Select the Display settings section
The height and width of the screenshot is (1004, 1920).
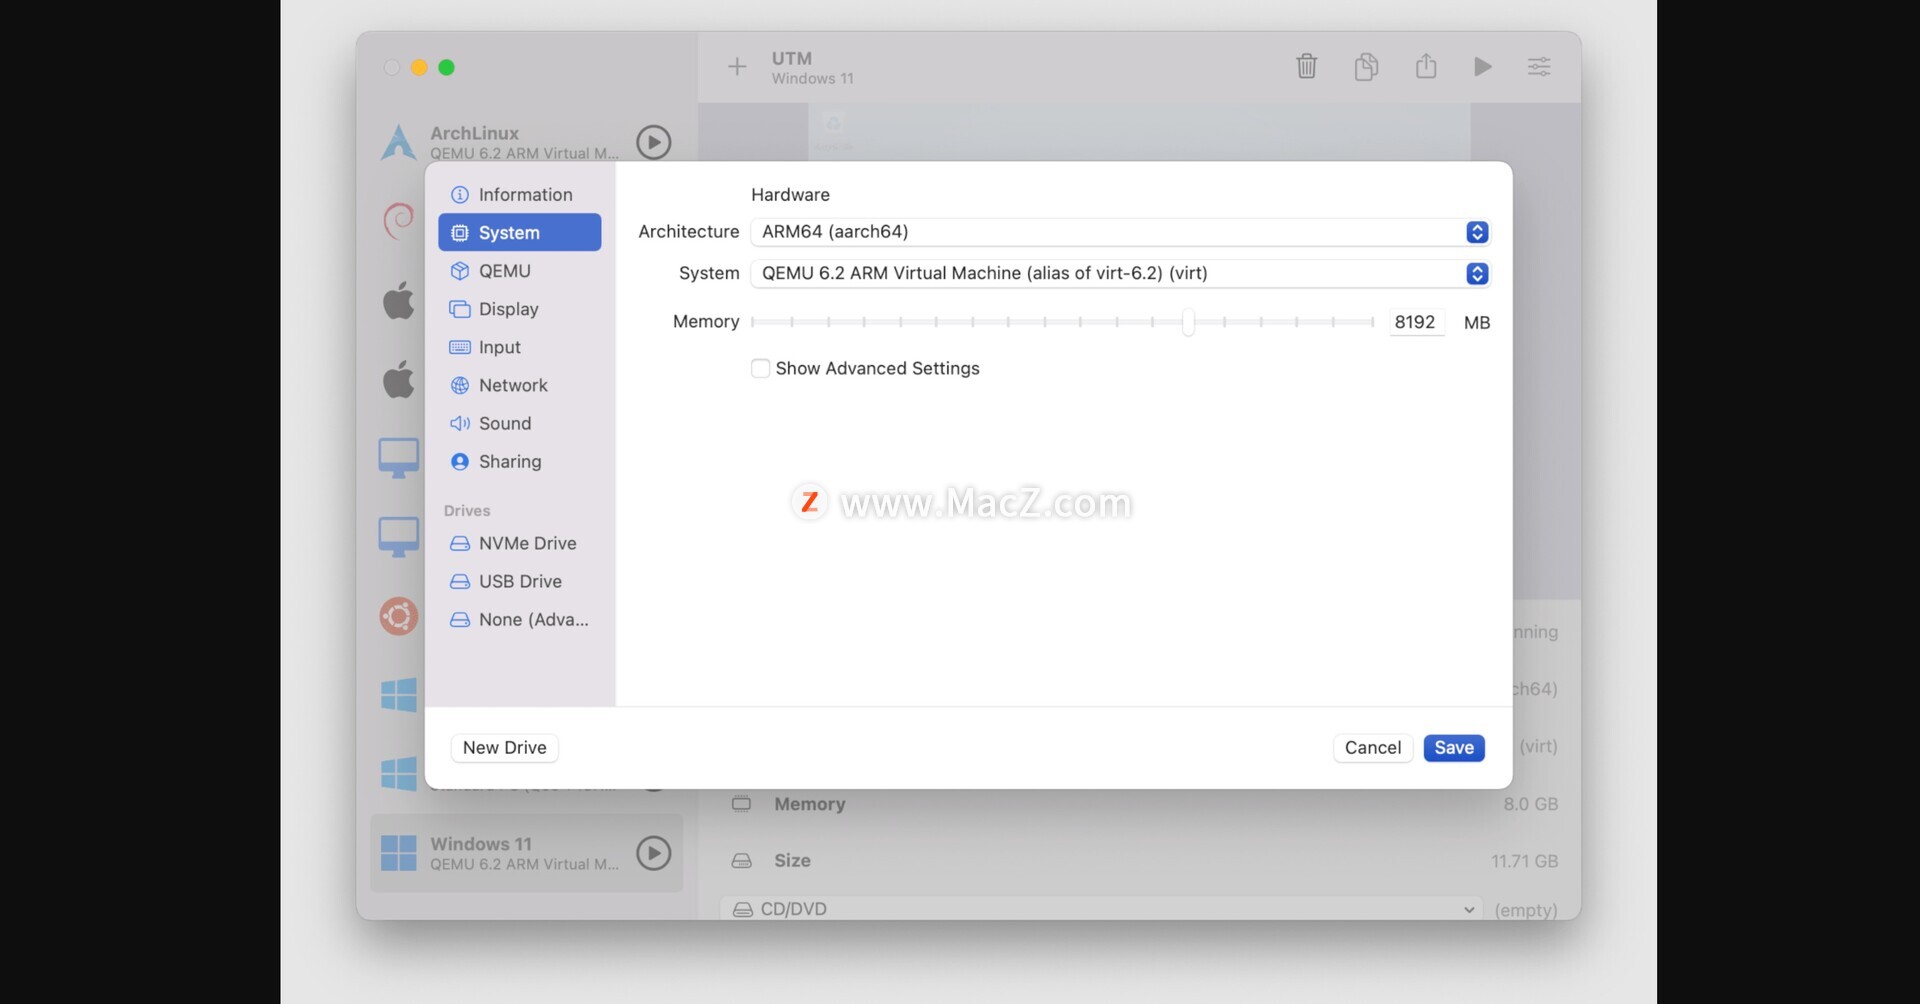pyautogui.click(x=508, y=309)
